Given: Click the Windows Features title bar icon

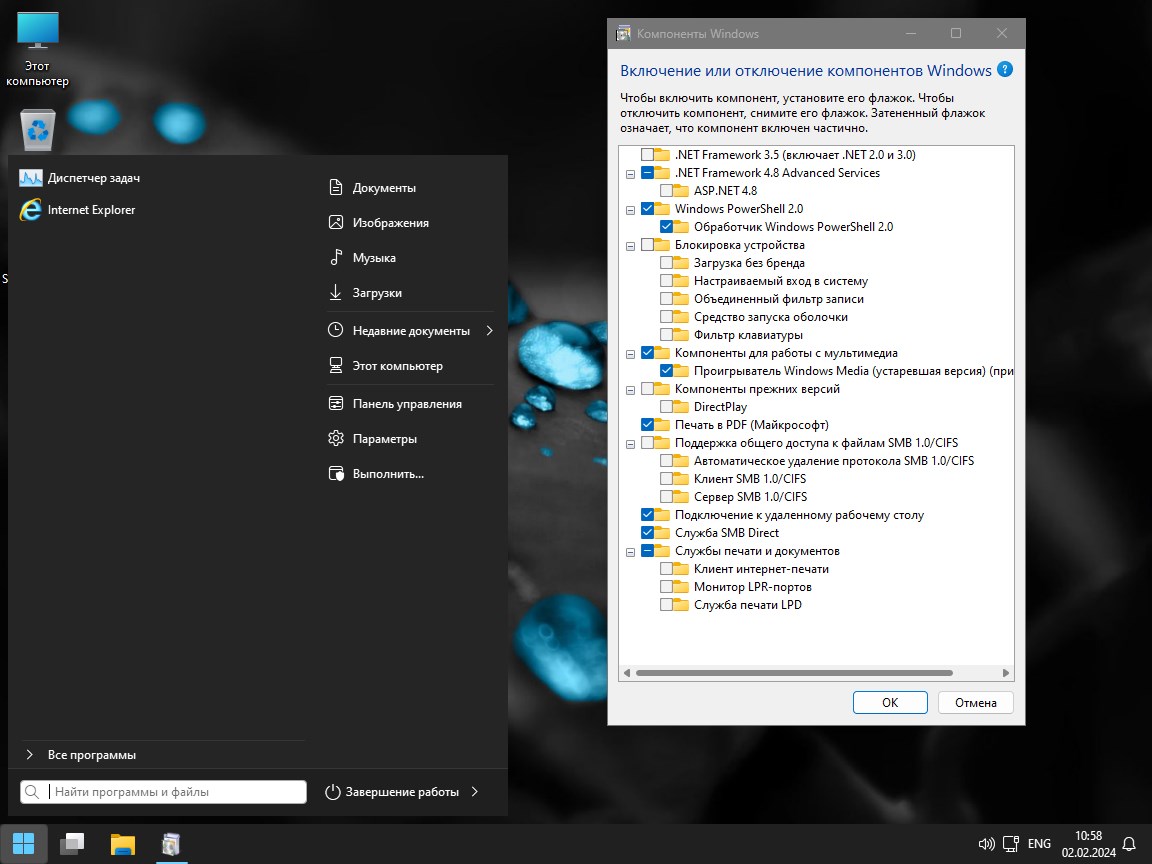Looking at the screenshot, I should [x=624, y=33].
